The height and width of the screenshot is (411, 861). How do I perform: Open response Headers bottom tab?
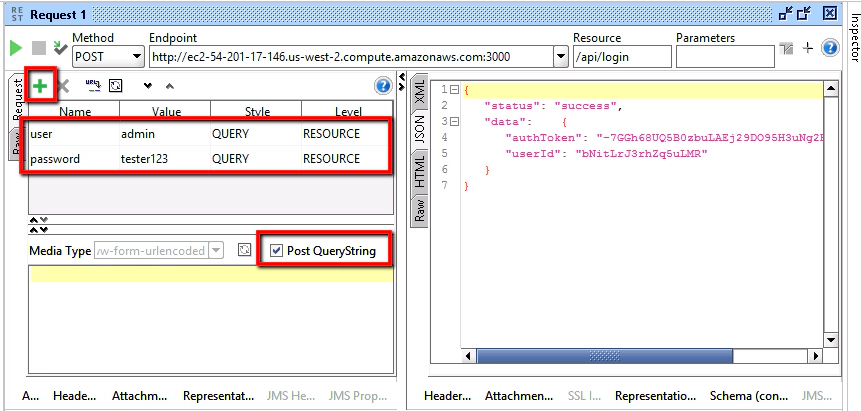448,396
